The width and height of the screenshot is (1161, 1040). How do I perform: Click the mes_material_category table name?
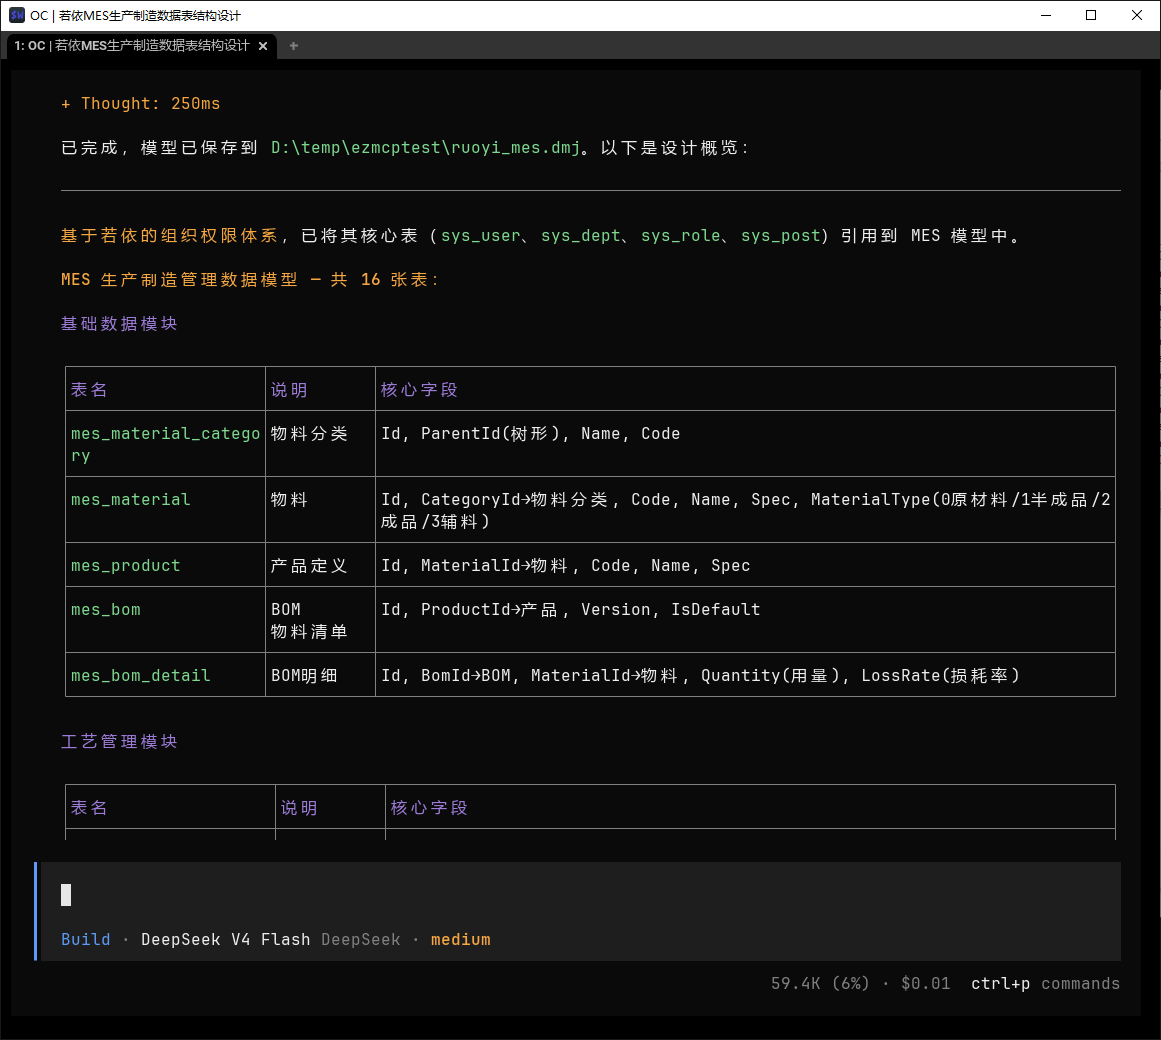coord(165,444)
